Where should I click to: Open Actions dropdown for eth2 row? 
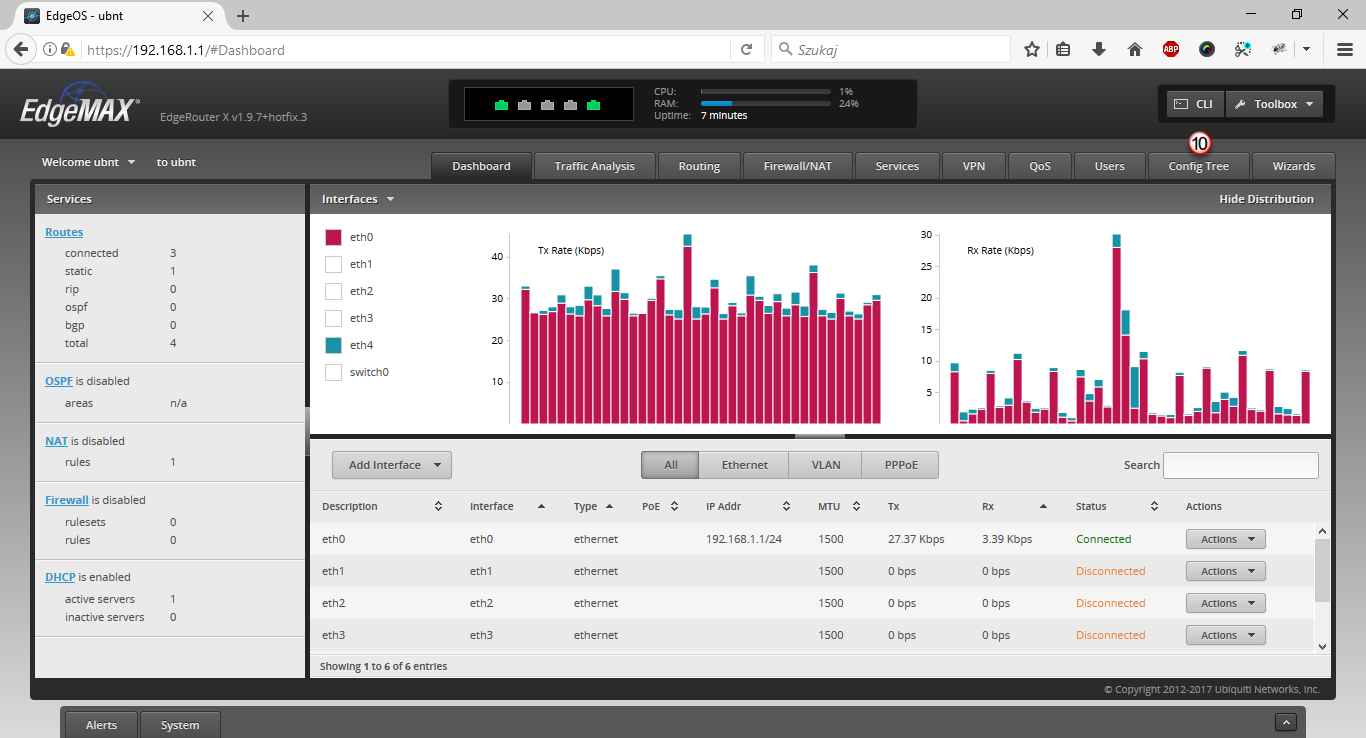point(1226,603)
